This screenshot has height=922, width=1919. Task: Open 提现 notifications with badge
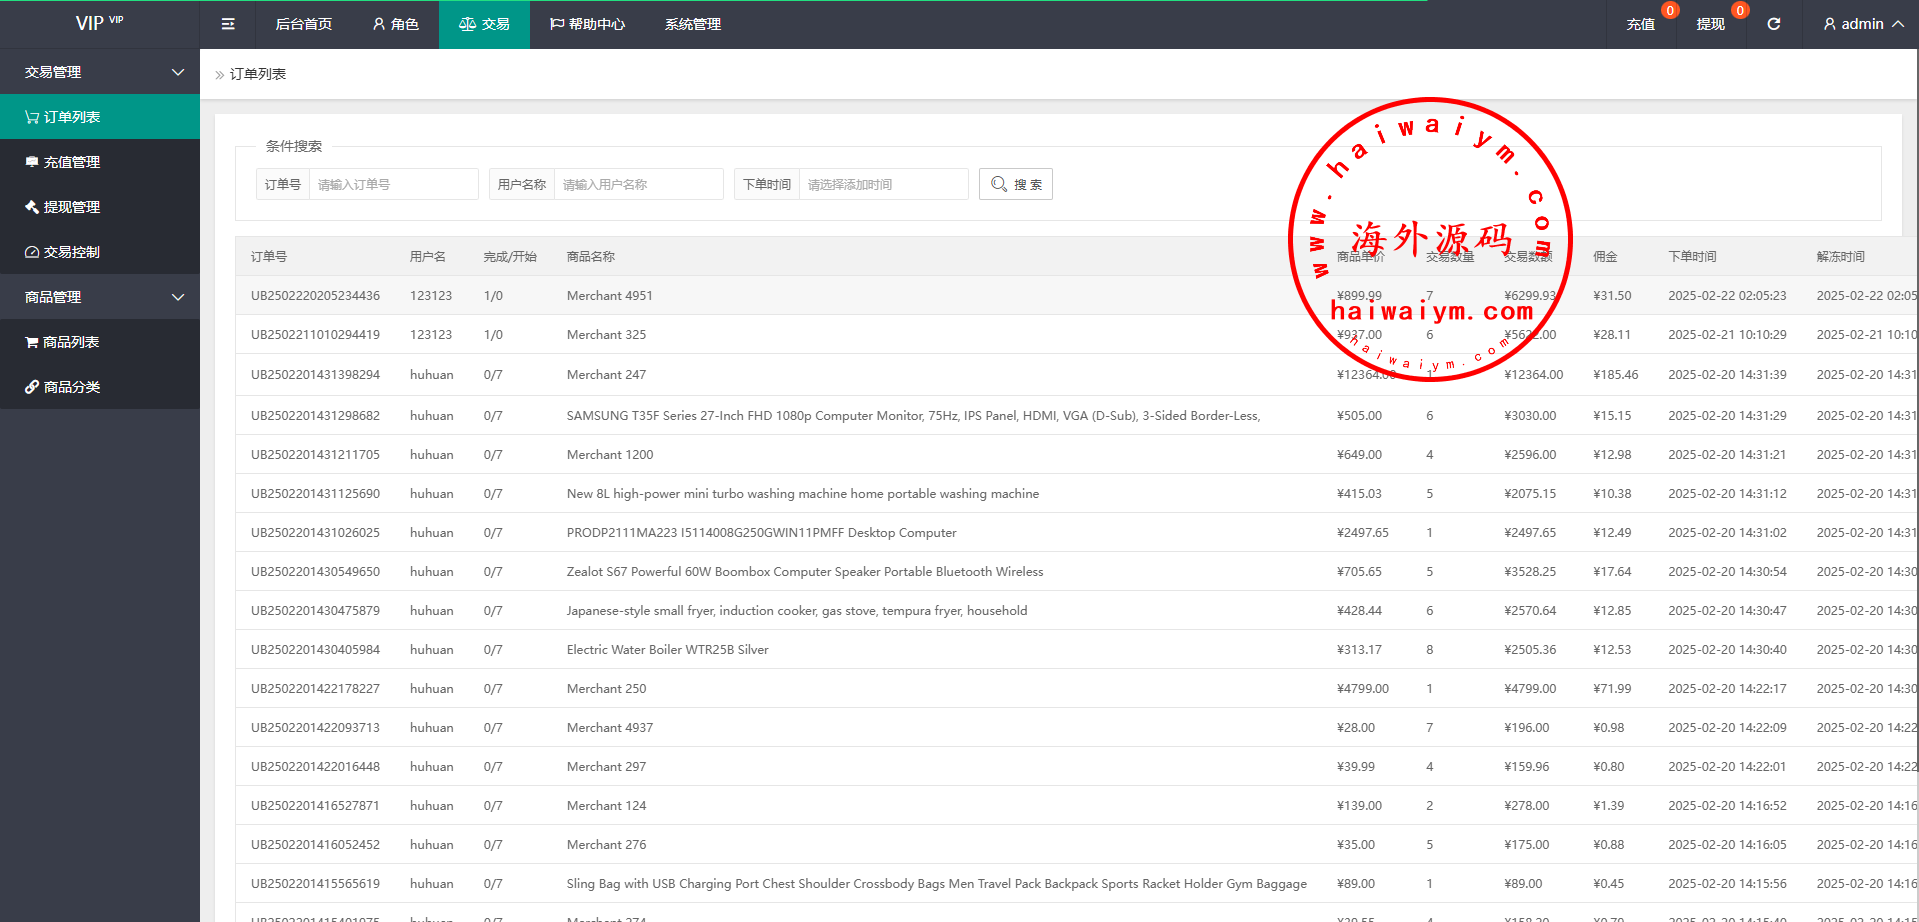point(1710,24)
